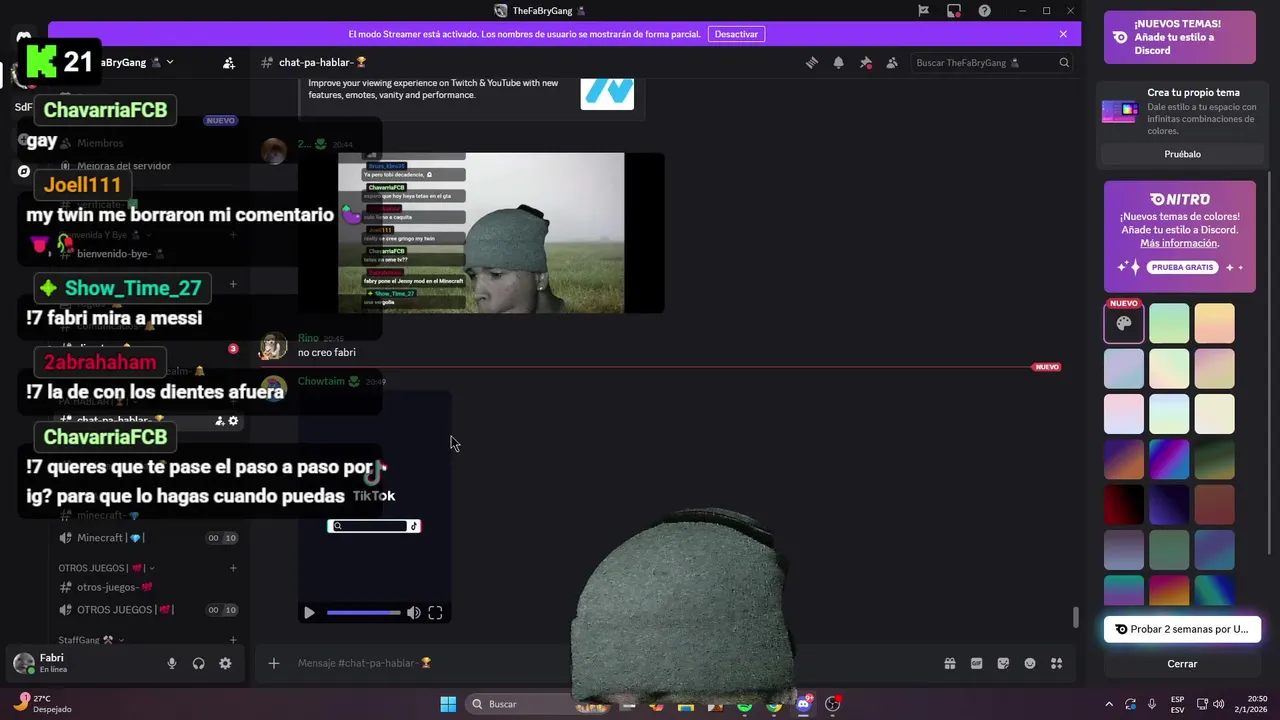Open the Threads icon in the channel header

(812, 62)
